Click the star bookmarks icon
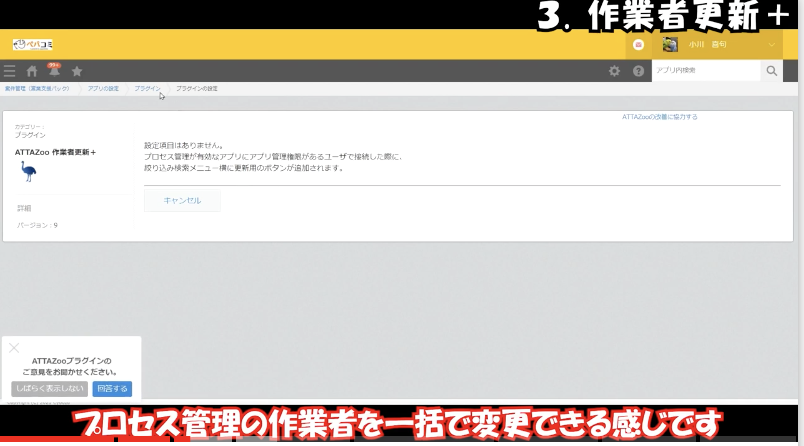 [x=77, y=71]
